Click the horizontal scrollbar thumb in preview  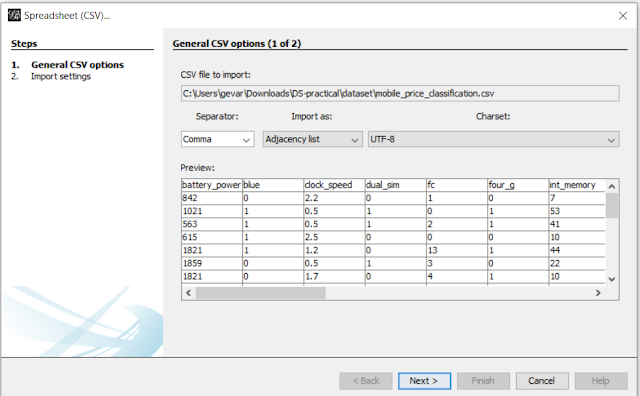(260, 293)
